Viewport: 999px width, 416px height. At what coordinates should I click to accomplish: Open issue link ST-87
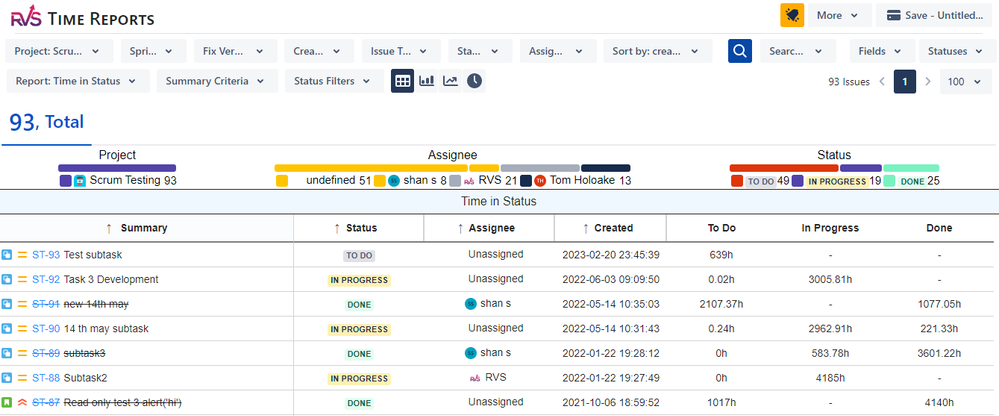click(x=46, y=403)
